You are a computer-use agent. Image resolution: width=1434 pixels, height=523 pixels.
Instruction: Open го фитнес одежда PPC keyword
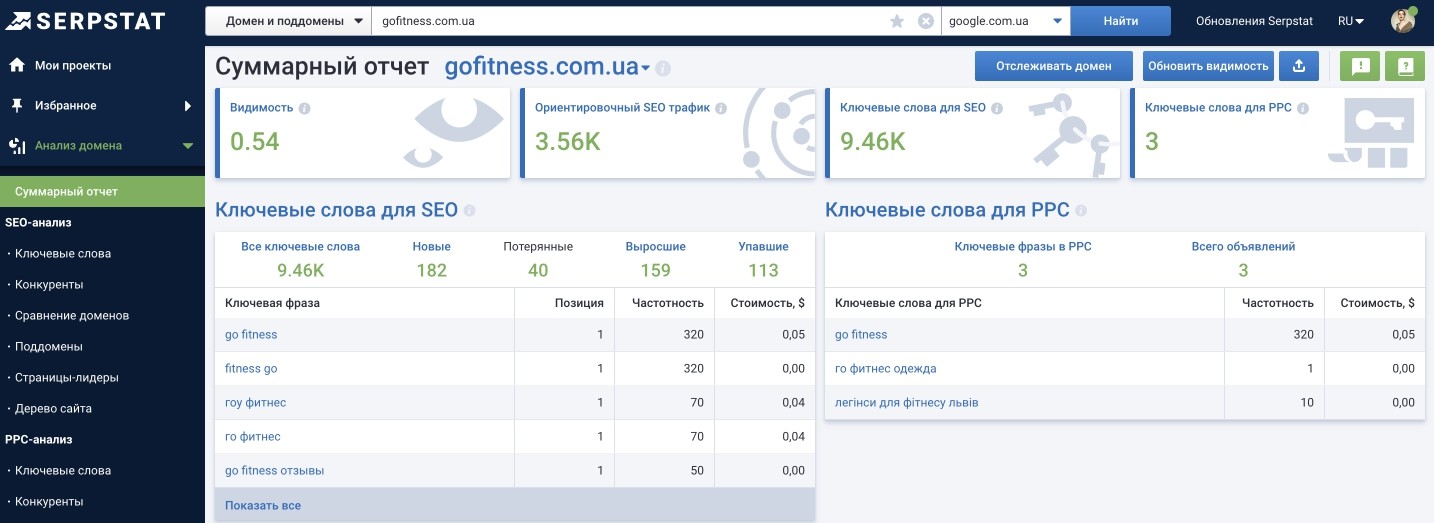point(886,368)
